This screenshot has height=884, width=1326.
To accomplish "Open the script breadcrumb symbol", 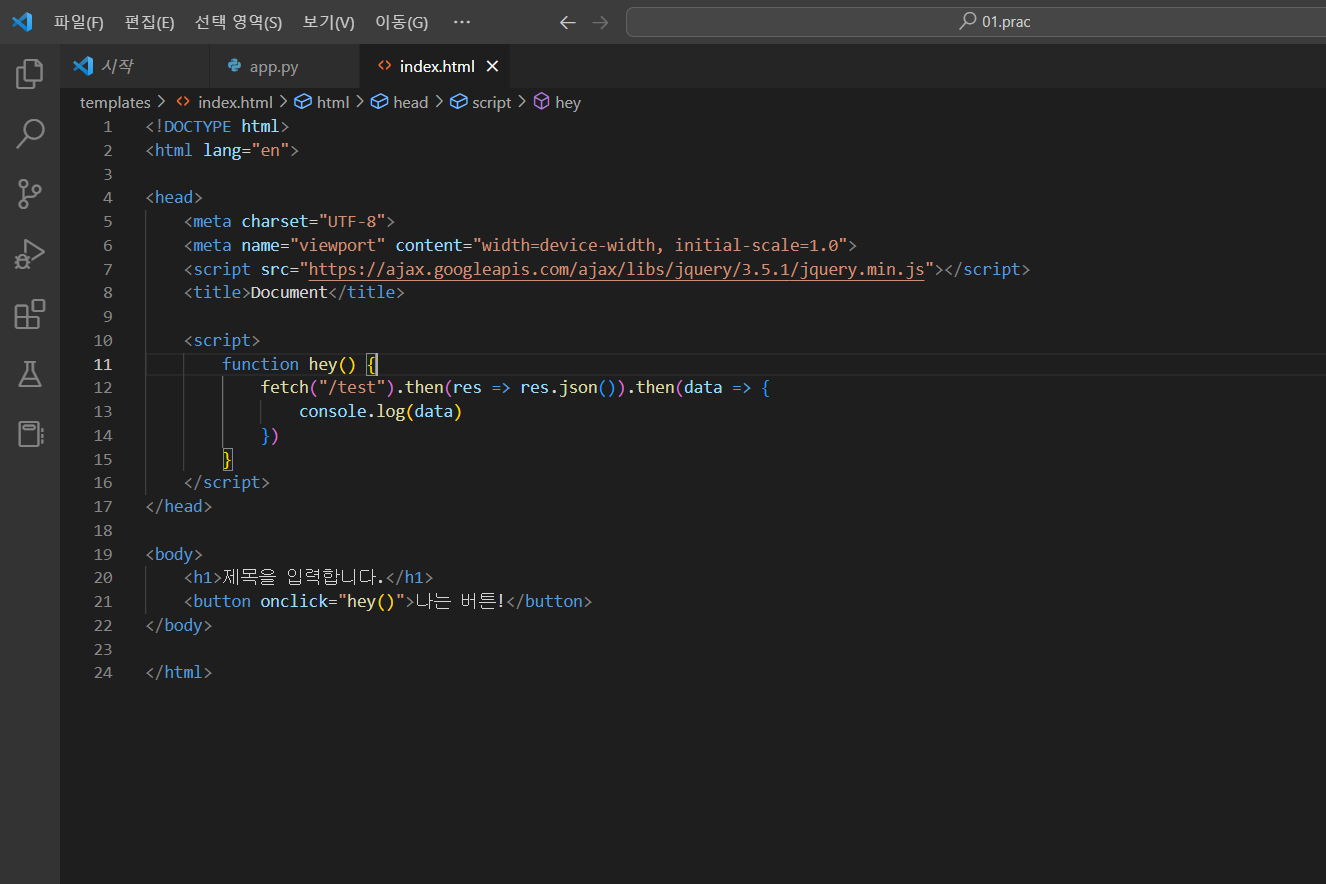I will 481,102.
